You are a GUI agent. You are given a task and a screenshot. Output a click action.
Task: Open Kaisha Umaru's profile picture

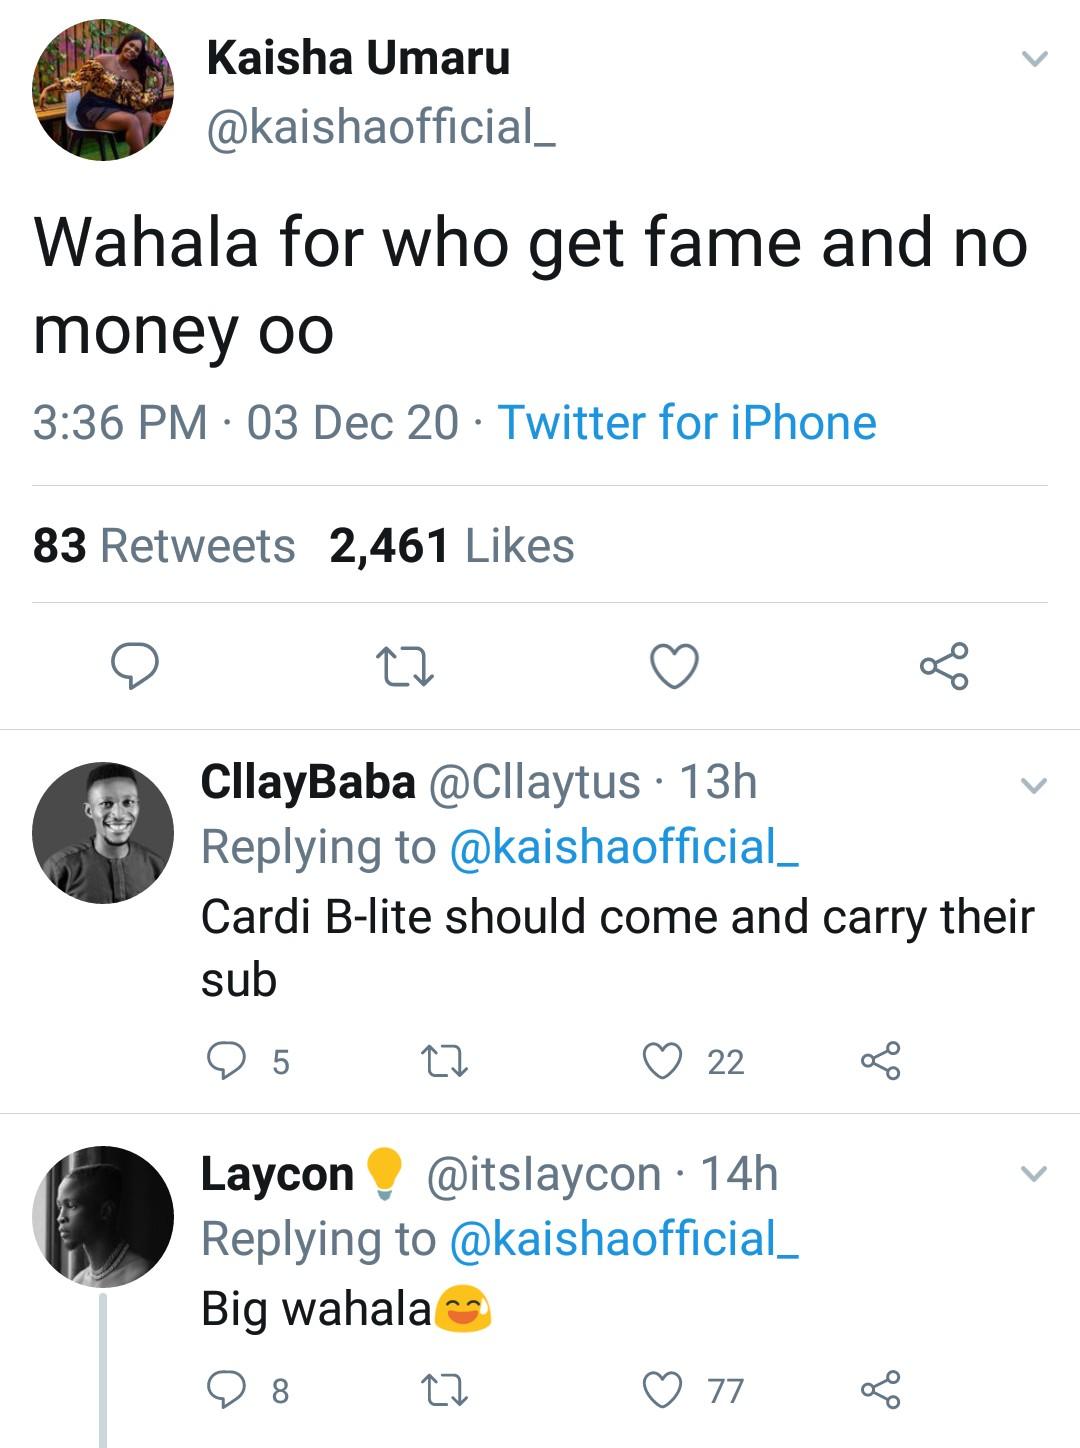103,90
